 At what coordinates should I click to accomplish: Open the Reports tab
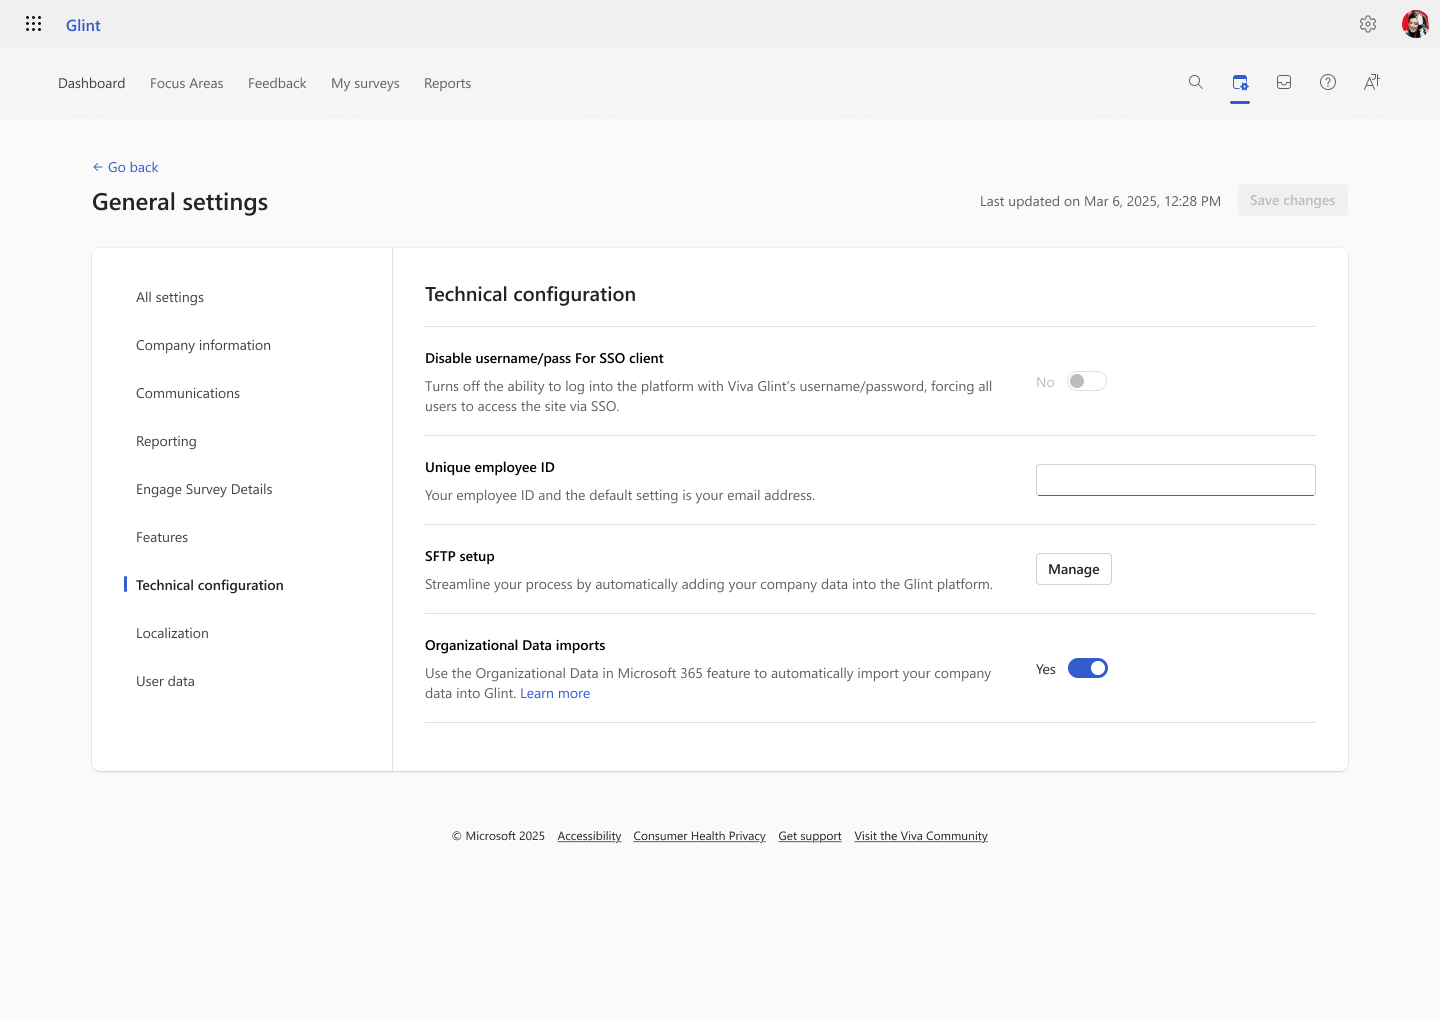pos(447,83)
